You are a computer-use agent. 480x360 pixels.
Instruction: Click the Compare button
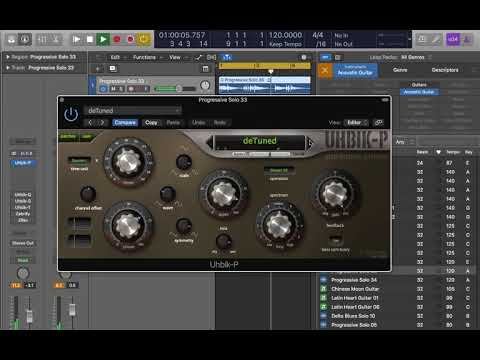click(125, 123)
